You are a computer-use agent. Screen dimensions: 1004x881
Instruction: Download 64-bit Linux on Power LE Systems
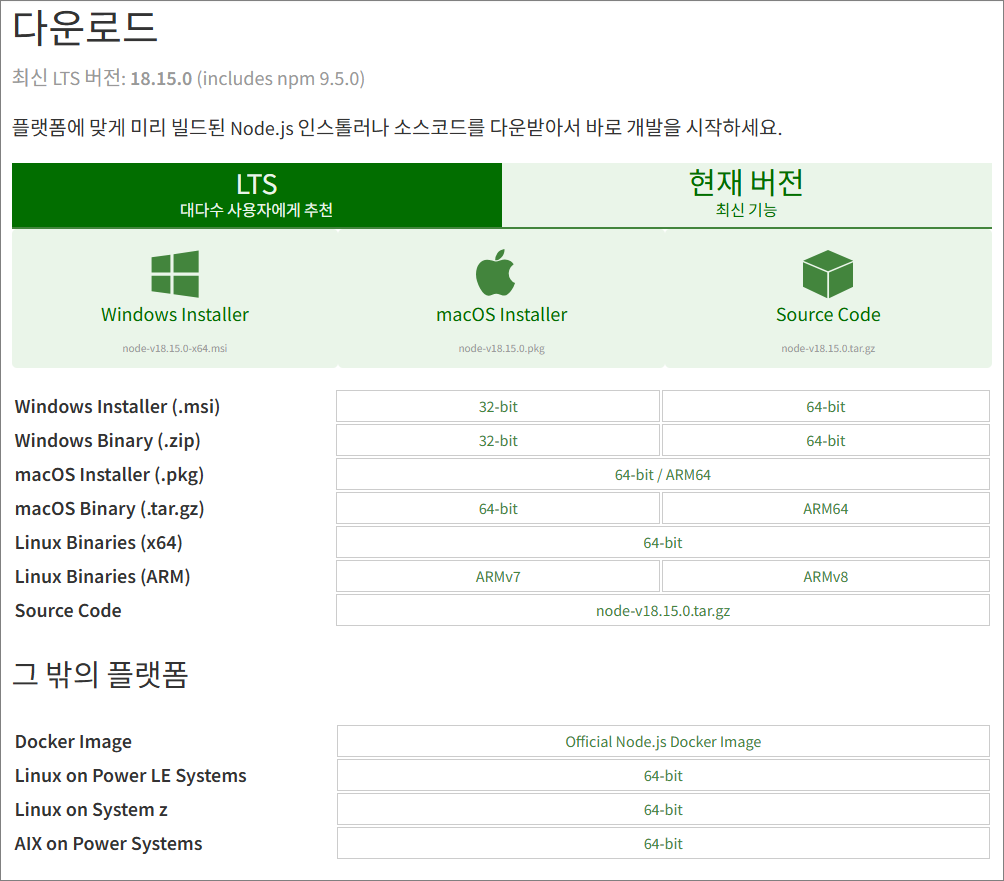point(663,775)
